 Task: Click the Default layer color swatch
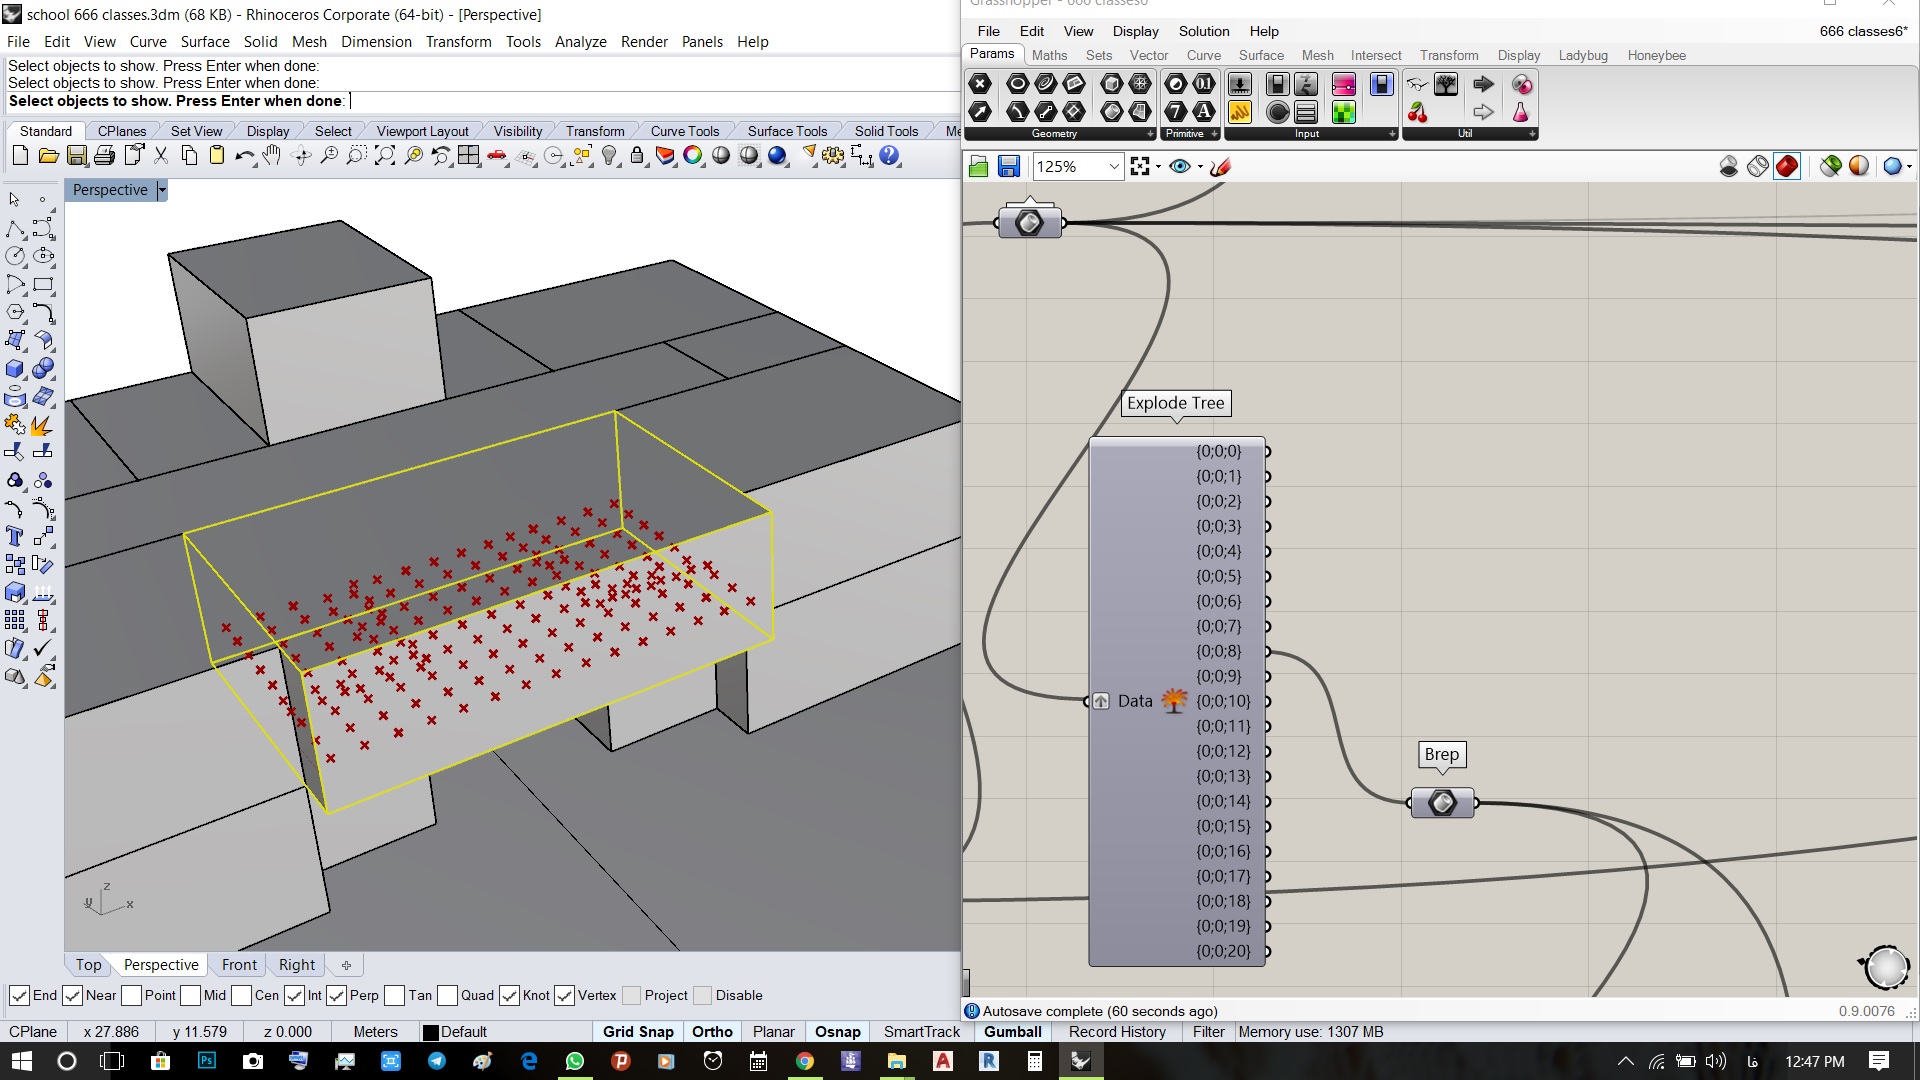[431, 1032]
